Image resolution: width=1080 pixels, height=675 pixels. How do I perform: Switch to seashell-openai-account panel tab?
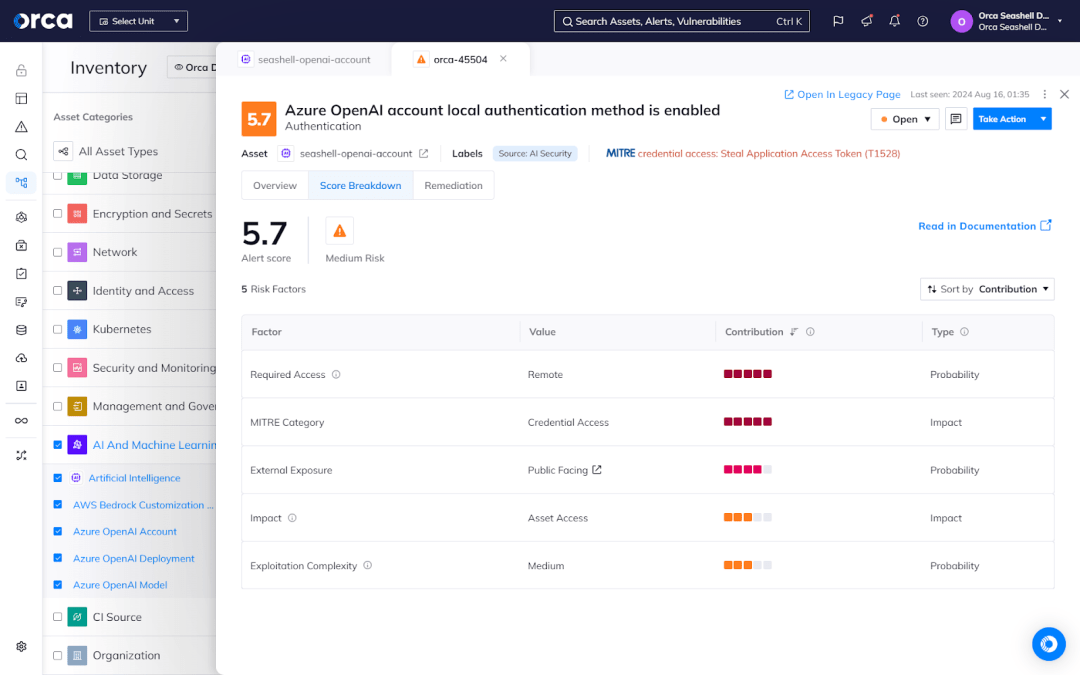pyautogui.click(x=305, y=60)
